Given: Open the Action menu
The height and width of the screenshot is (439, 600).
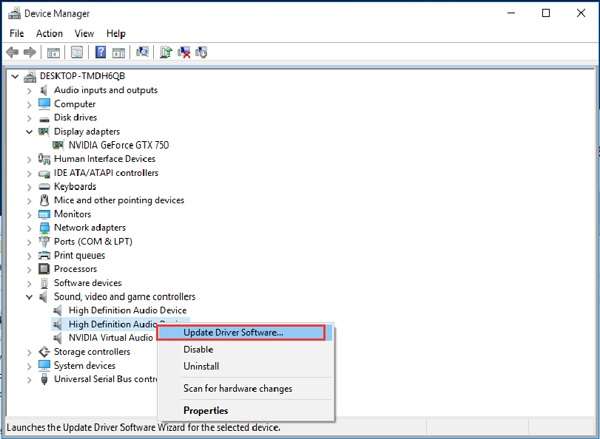Looking at the screenshot, I should tap(49, 34).
